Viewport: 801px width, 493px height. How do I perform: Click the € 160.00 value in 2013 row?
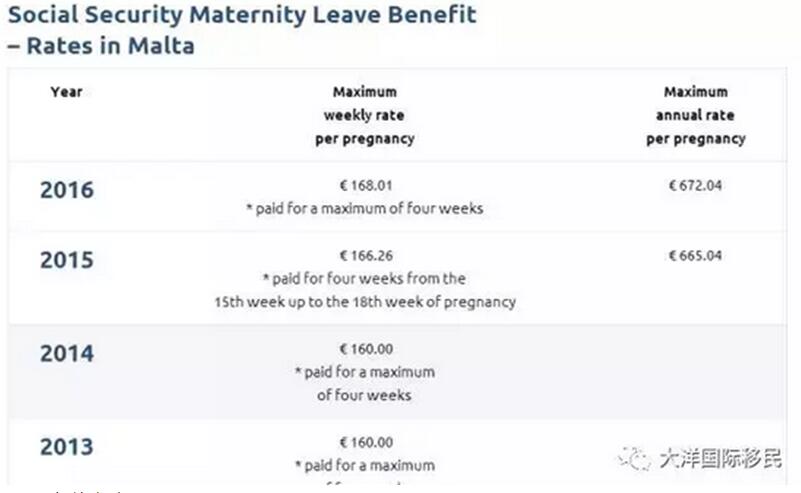pos(366,442)
